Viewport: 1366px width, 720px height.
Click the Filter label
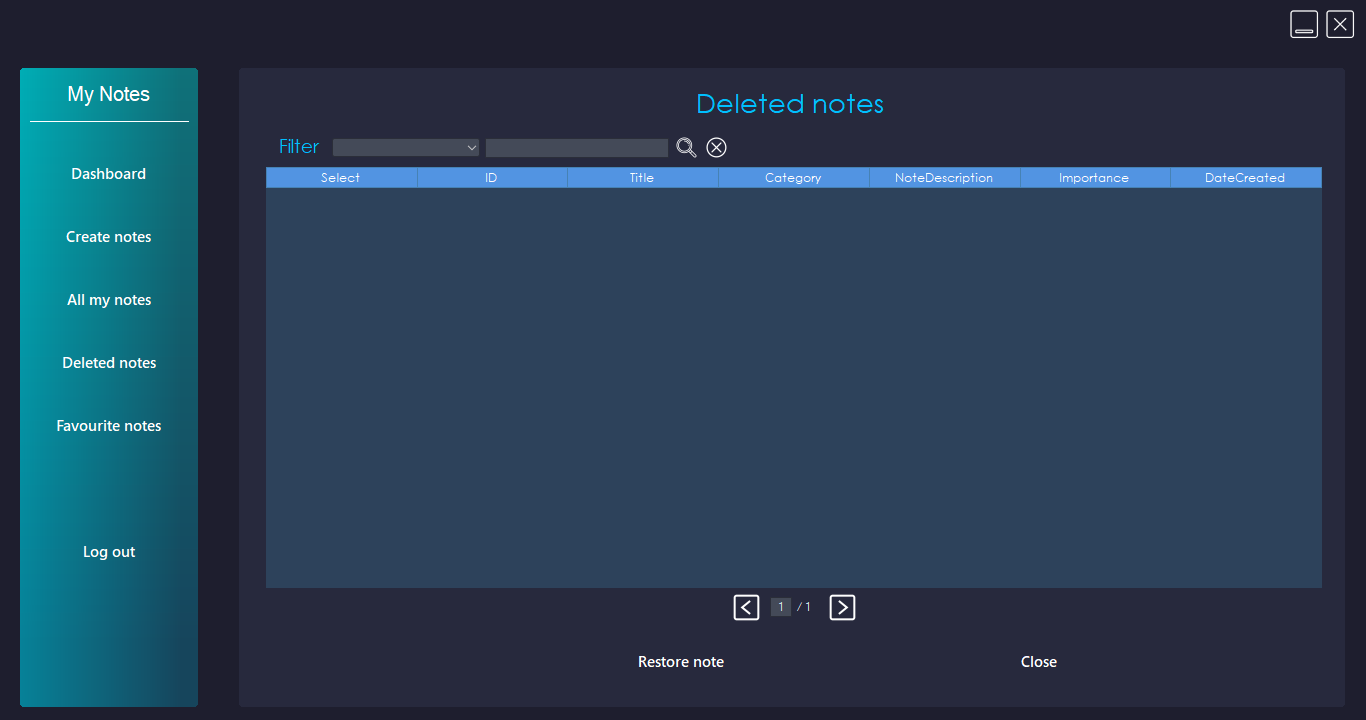click(299, 147)
